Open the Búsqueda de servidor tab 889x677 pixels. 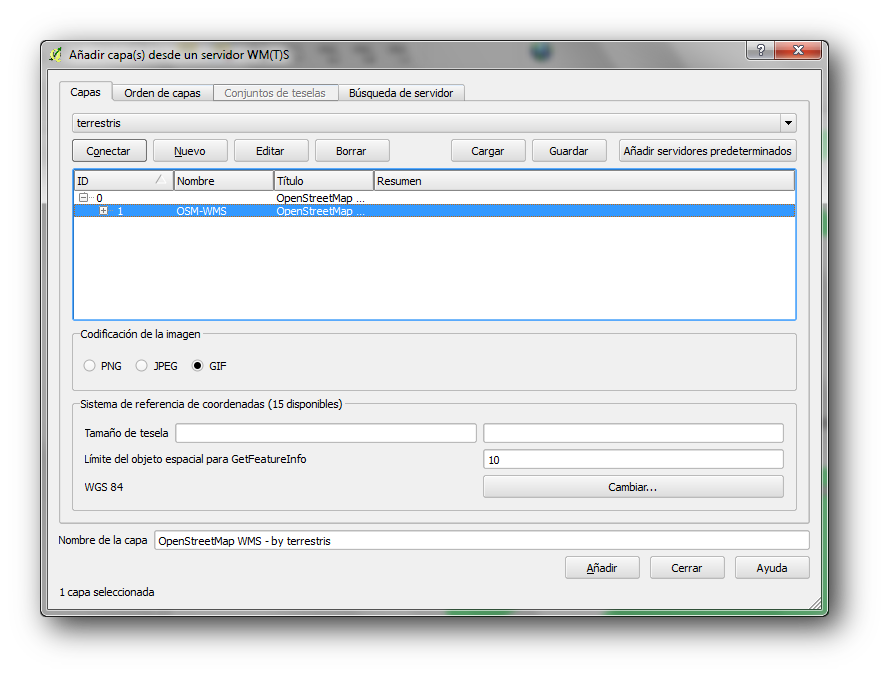[x=401, y=93]
